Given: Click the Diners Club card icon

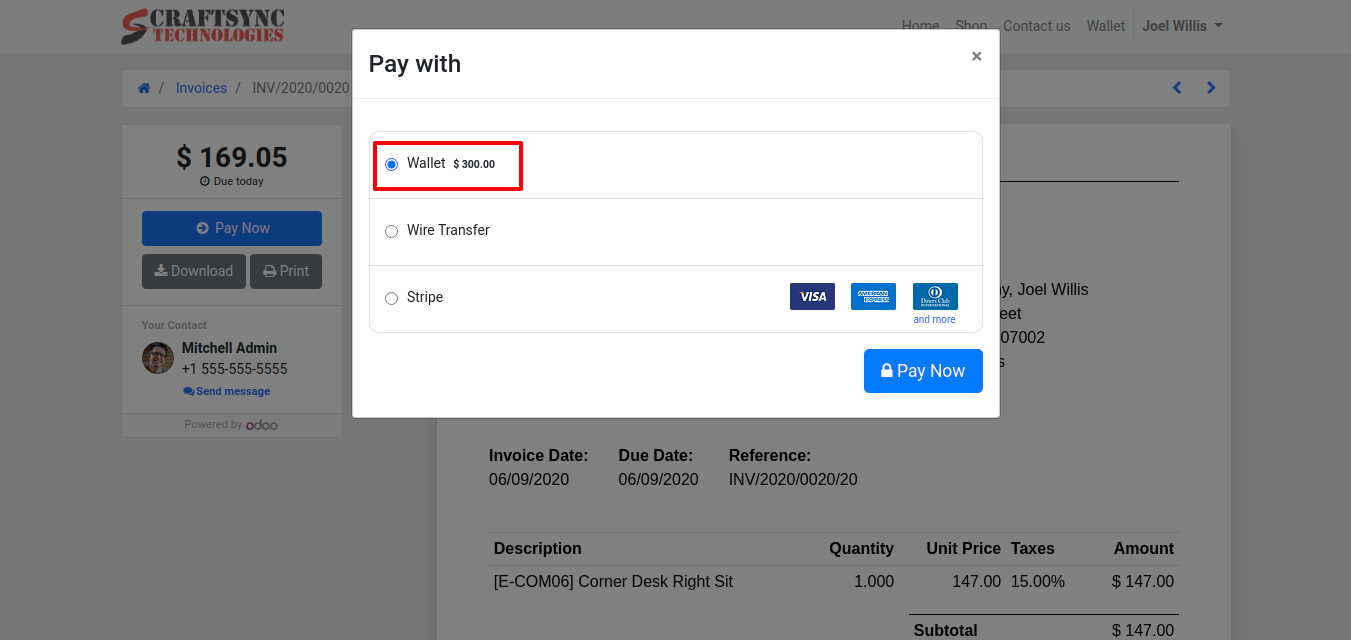Looking at the screenshot, I should (x=935, y=296).
